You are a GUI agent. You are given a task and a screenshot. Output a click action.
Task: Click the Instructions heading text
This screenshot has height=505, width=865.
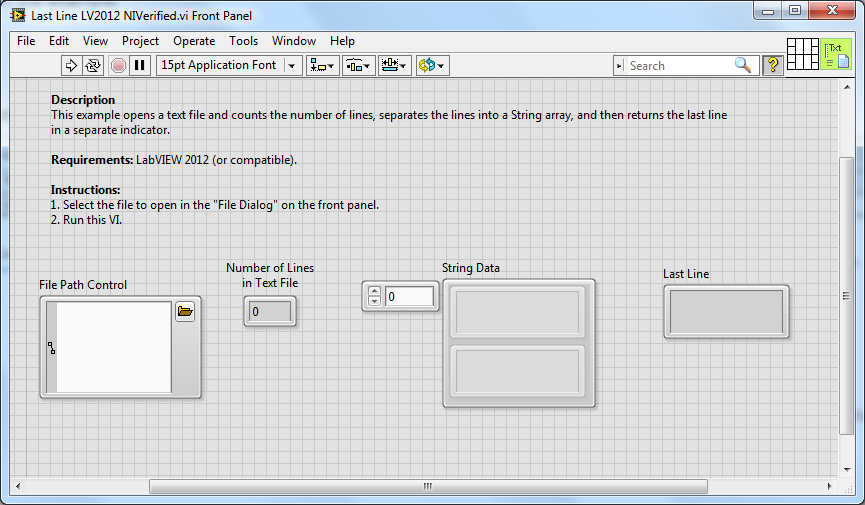(86, 190)
